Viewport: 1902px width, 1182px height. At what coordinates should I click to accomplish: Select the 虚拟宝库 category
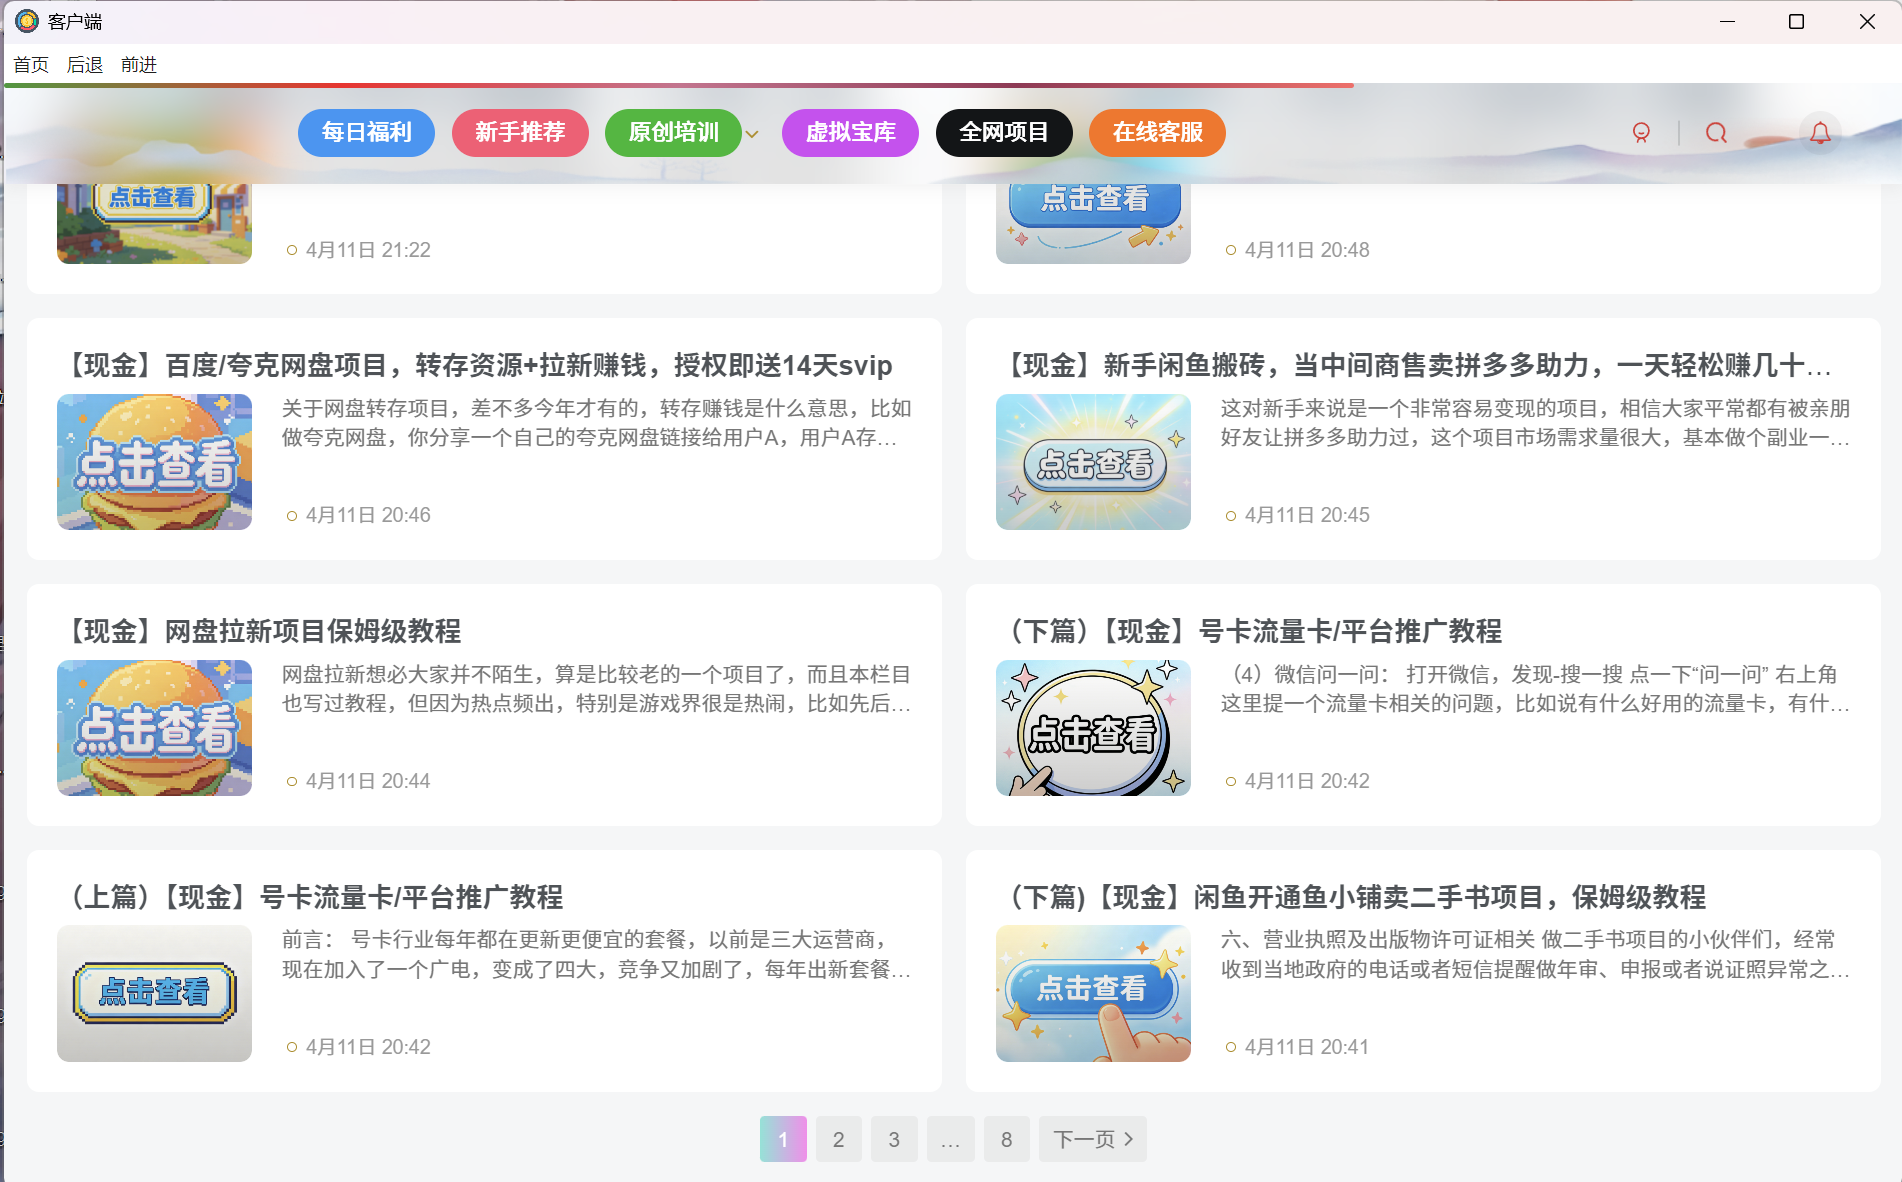pos(850,132)
